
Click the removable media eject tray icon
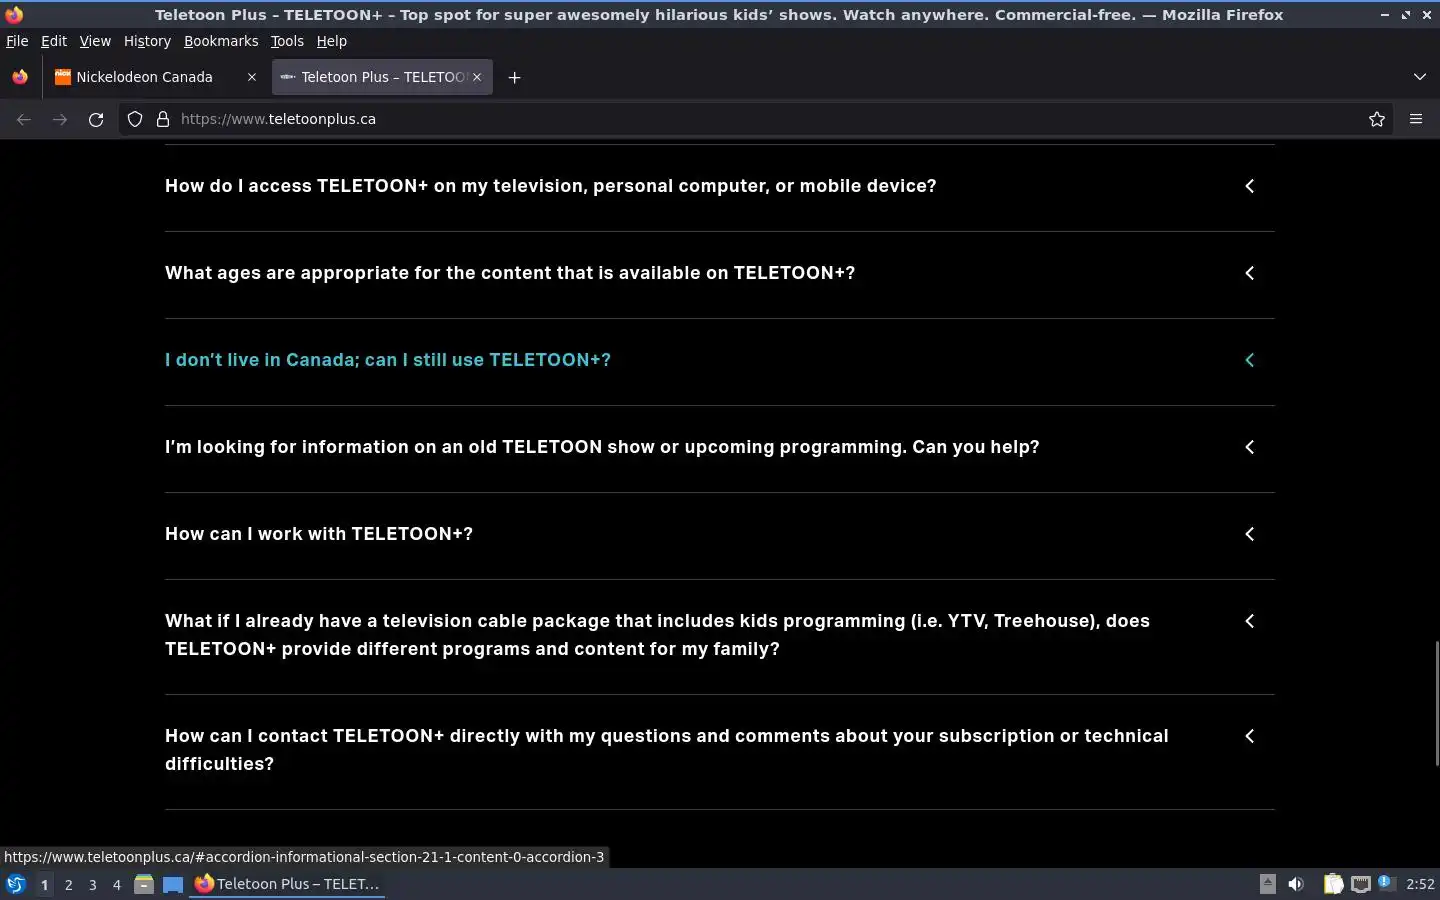coord(1267,883)
